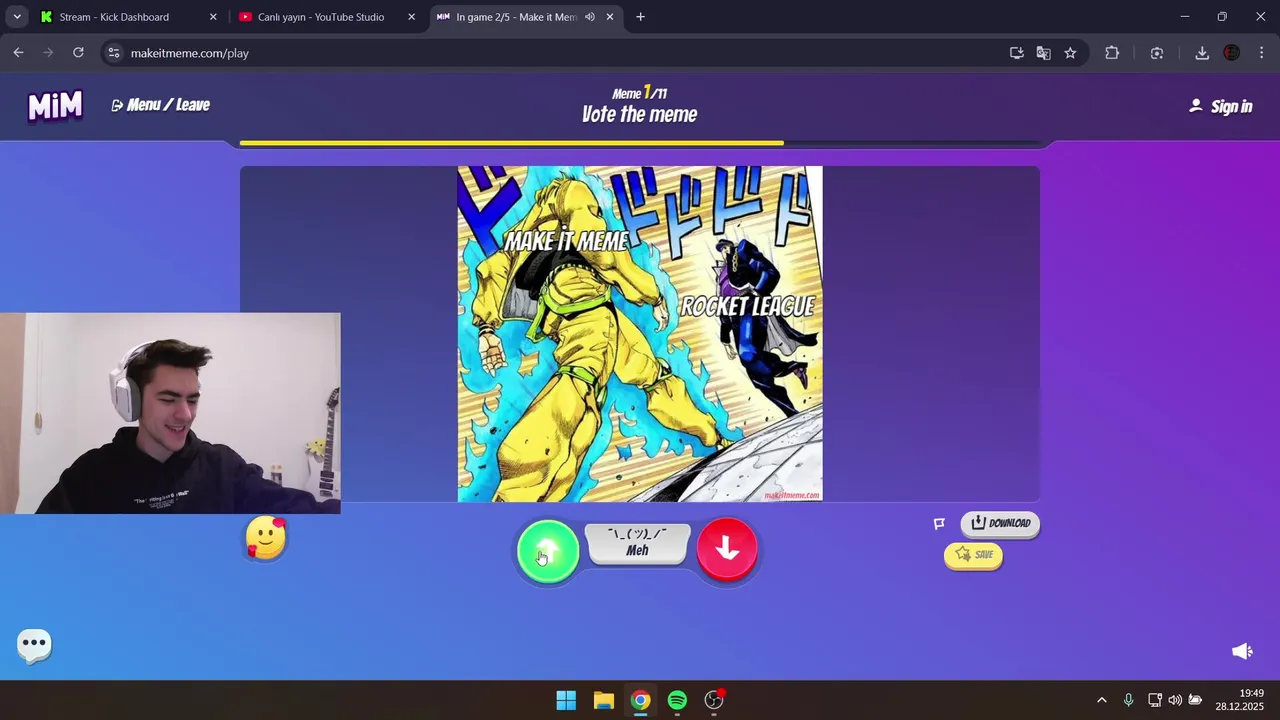1280x720 pixels.
Task: Show Chrome downloads
Action: (x=1202, y=53)
